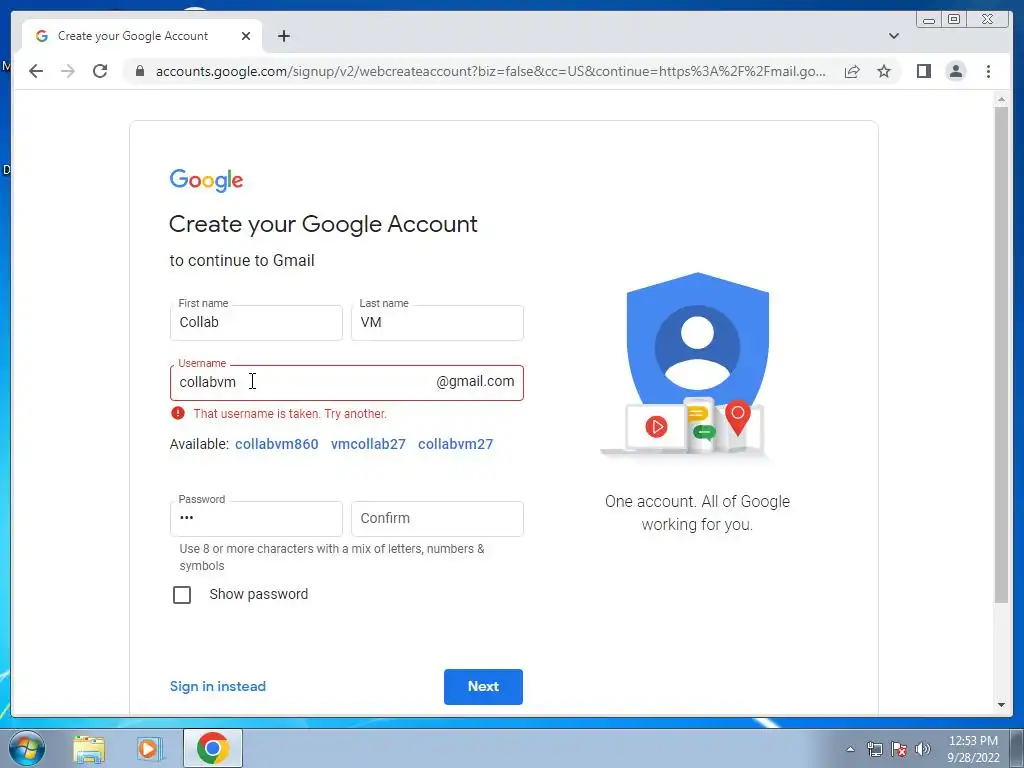Bookmark this page with the star icon
Viewport: 1024px width, 768px height.
[x=884, y=71]
